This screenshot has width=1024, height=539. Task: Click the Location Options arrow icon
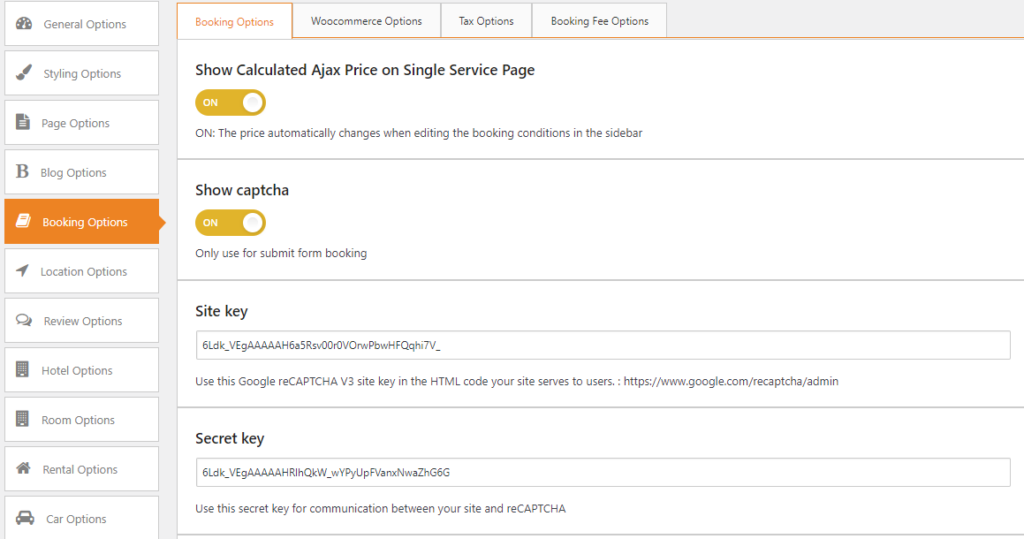coord(22,271)
